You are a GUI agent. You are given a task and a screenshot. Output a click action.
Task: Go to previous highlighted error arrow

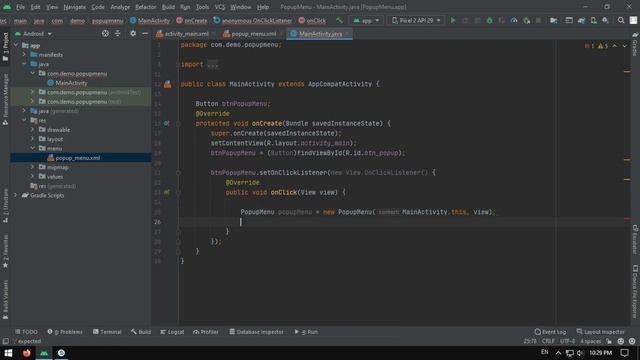click(x=615, y=46)
